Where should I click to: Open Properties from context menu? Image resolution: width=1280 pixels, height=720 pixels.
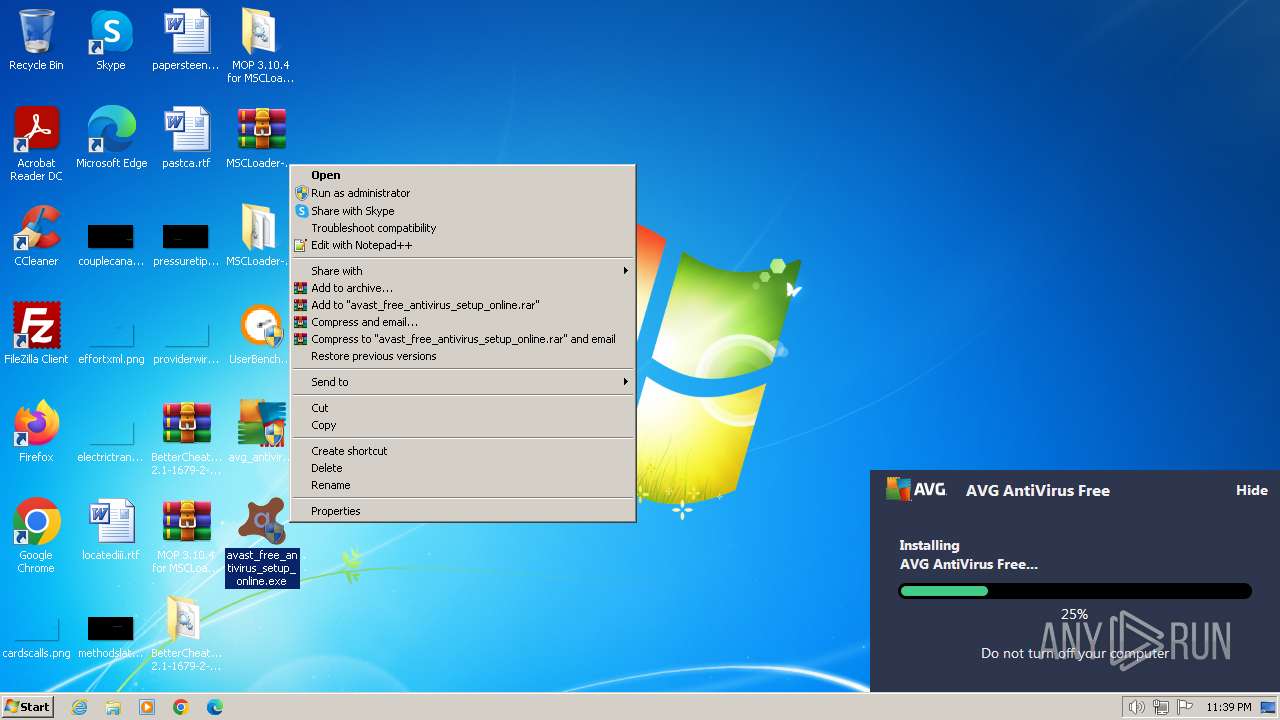pyautogui.click(x=463, y=511)
